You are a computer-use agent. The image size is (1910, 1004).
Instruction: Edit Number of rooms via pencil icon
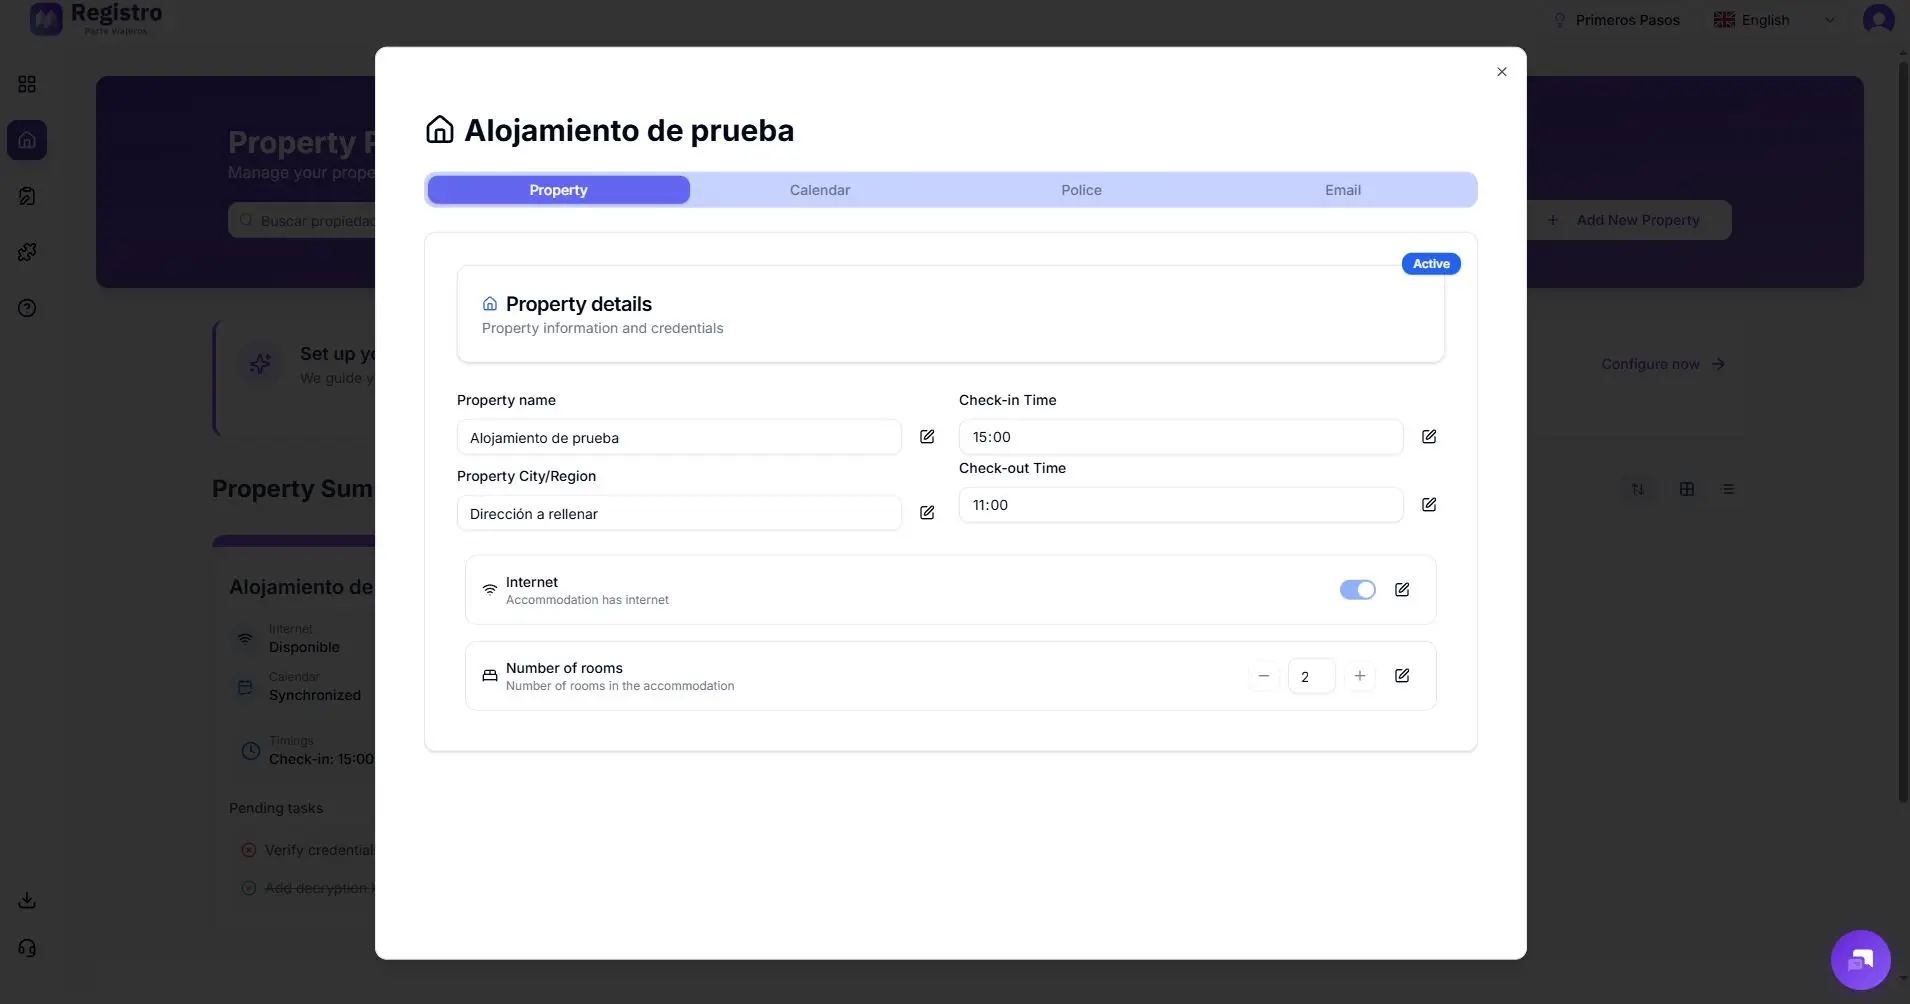(x=1401, y=676)
